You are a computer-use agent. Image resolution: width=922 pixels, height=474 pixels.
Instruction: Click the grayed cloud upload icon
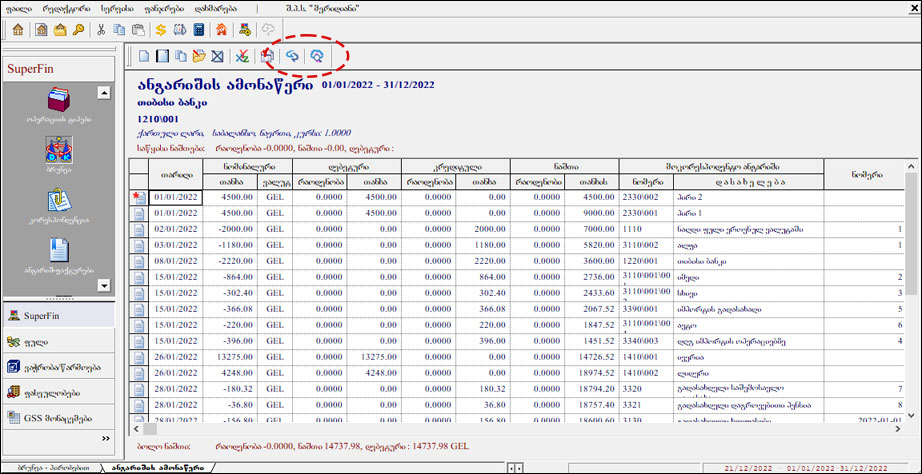pos(268,29)
